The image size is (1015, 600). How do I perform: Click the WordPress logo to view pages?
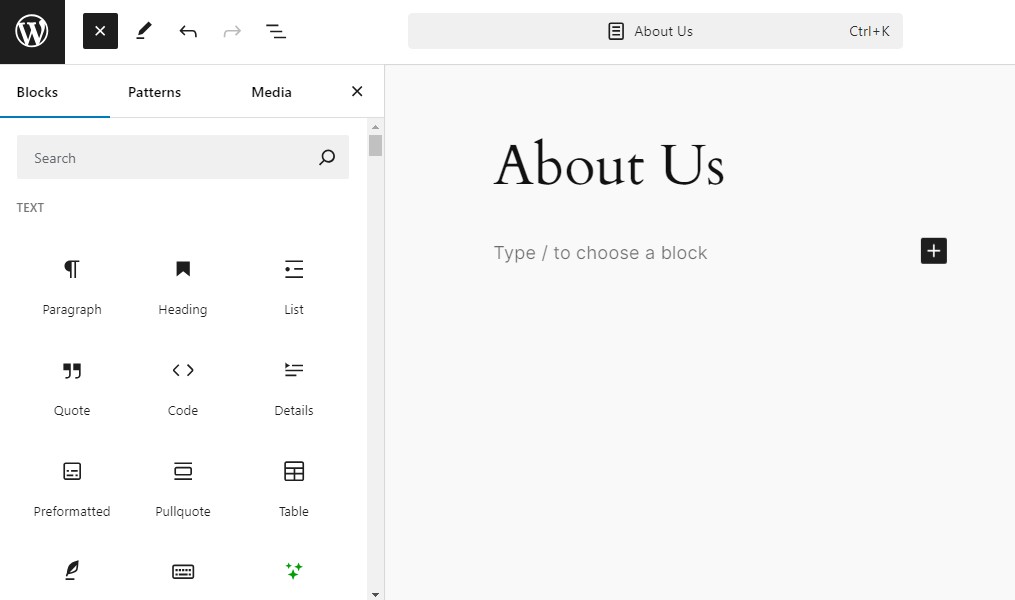point(32,32)
